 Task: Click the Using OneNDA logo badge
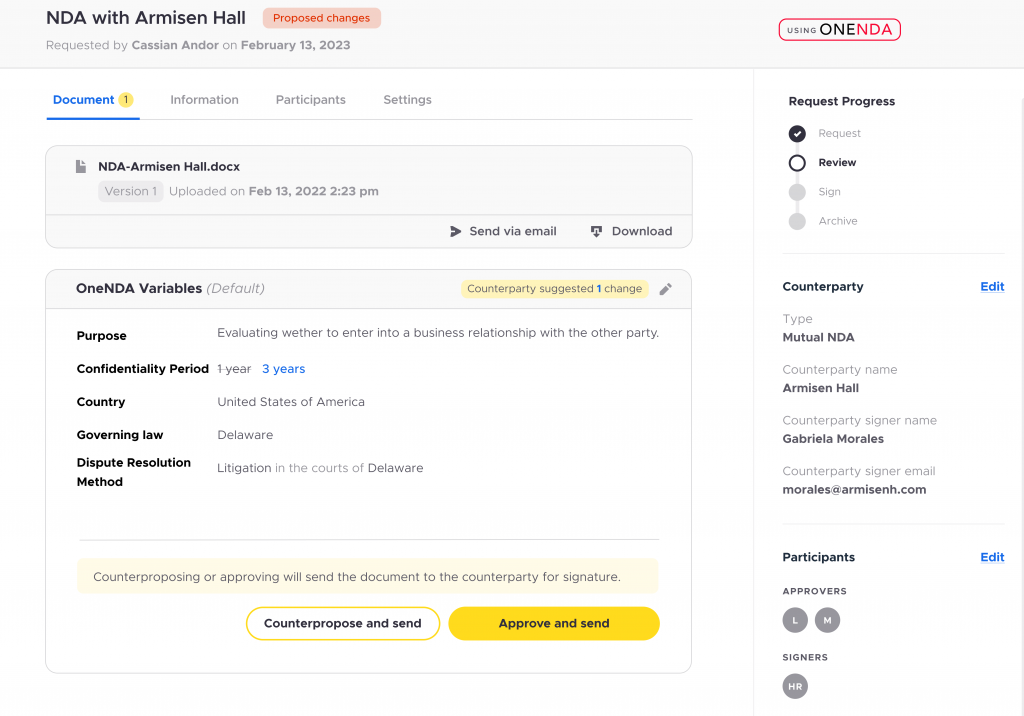click(839, 29)
